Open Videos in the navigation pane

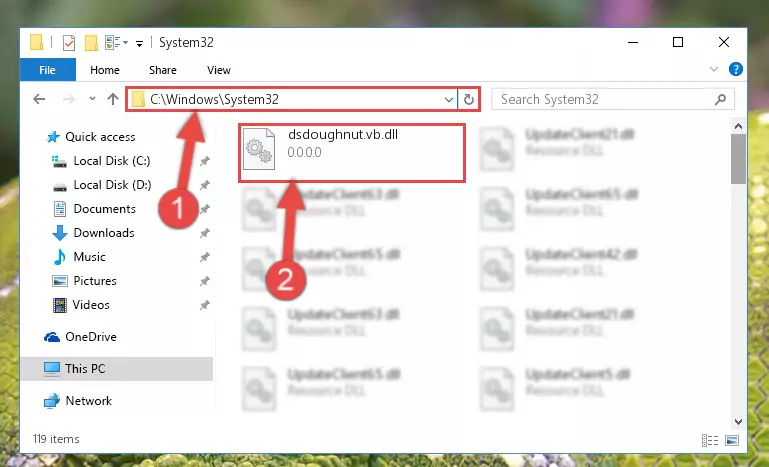(x=91, y=305)
